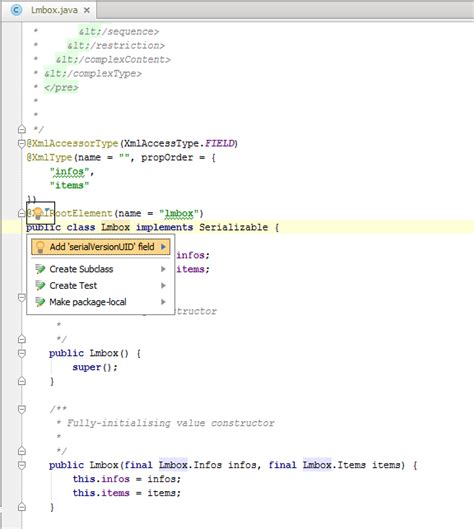Close the Lmbox.java tab

87,10
